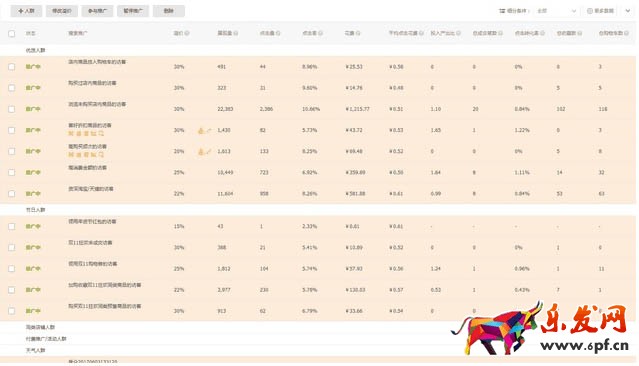This screenshot has height=366, width=639.
Task: Expand the chevron at far right of toolbar
Action: pyautogui.click(x=628, y=11)
